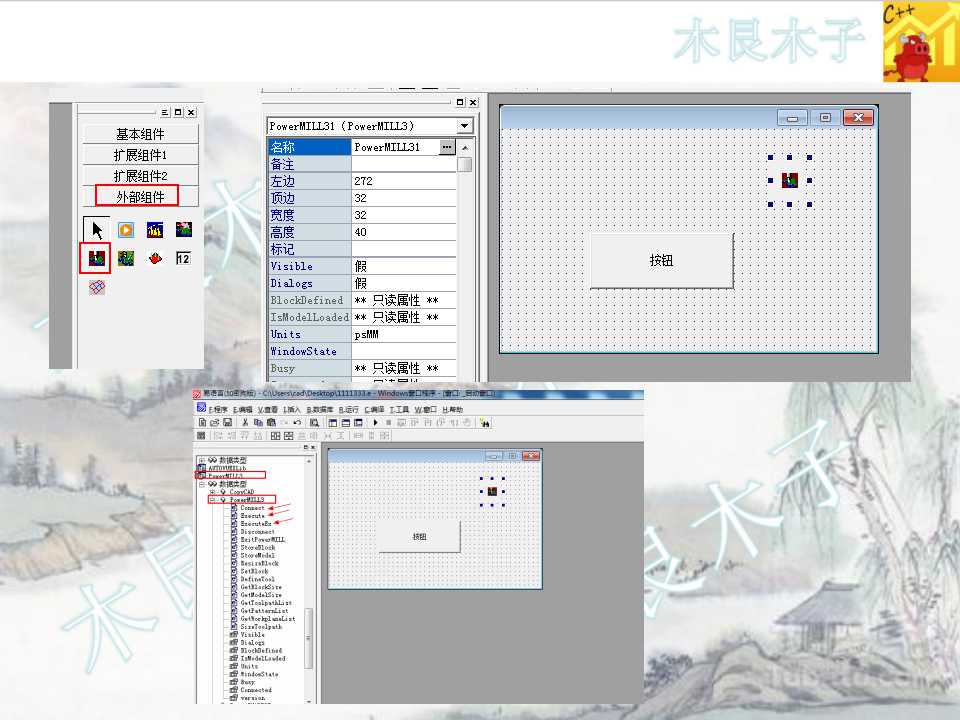This screenshot has height=720, width=960.
Task: Select the pointer arrow tool in component palette
Action: coord(97,230)
